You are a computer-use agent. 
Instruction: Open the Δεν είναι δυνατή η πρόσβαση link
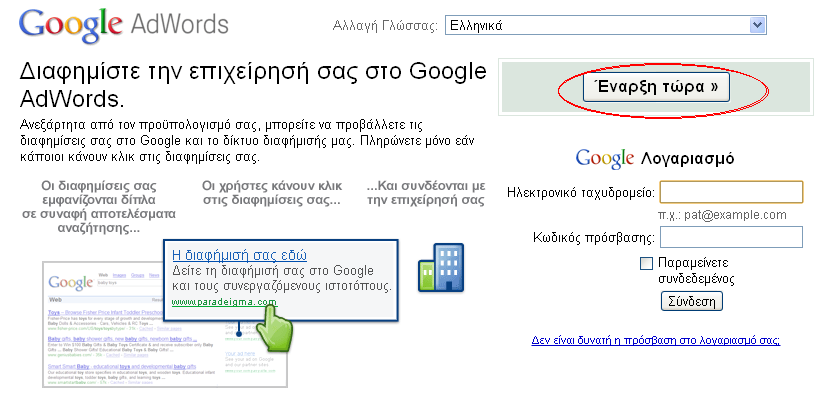[655, 340]
